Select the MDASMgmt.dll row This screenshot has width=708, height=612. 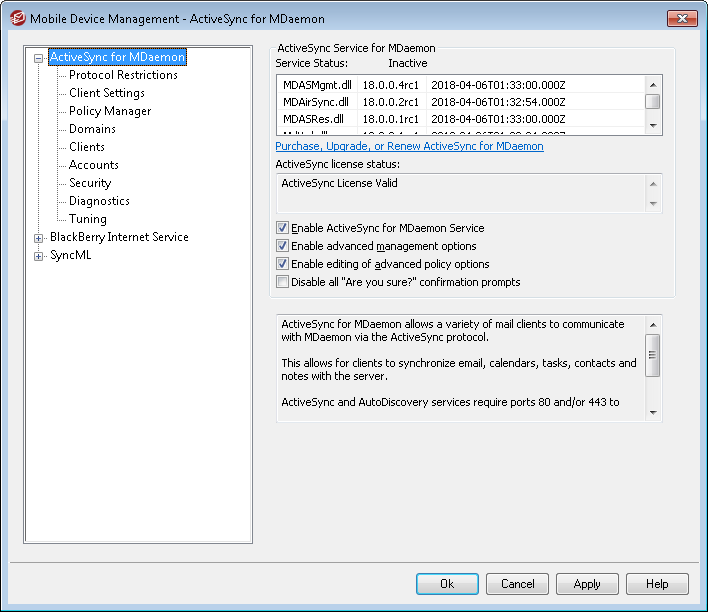[x=461, y=85]
